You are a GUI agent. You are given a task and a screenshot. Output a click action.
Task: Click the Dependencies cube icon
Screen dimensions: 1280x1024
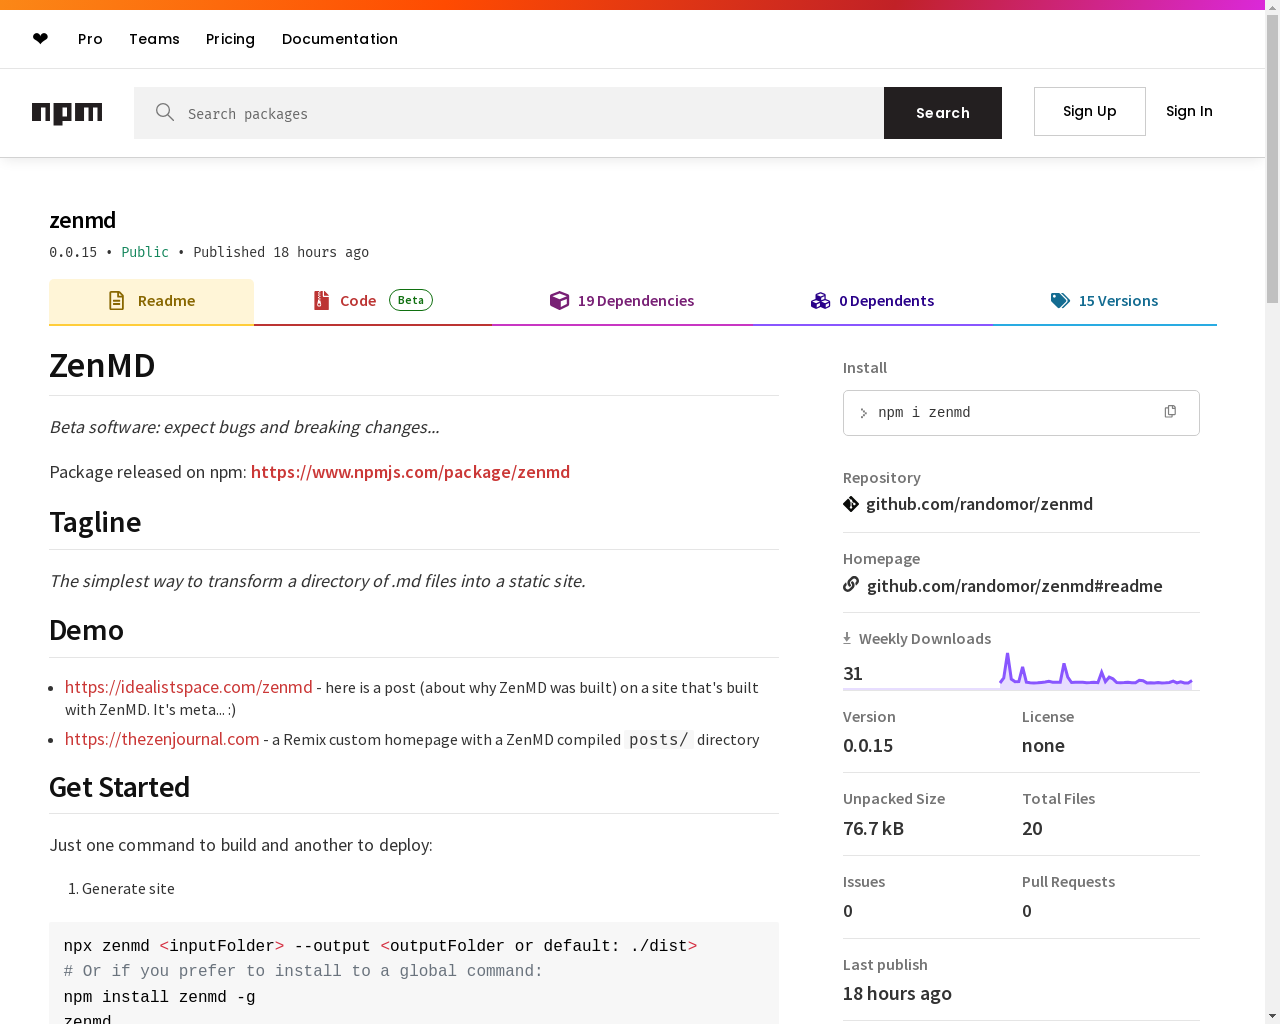(559, 300)
